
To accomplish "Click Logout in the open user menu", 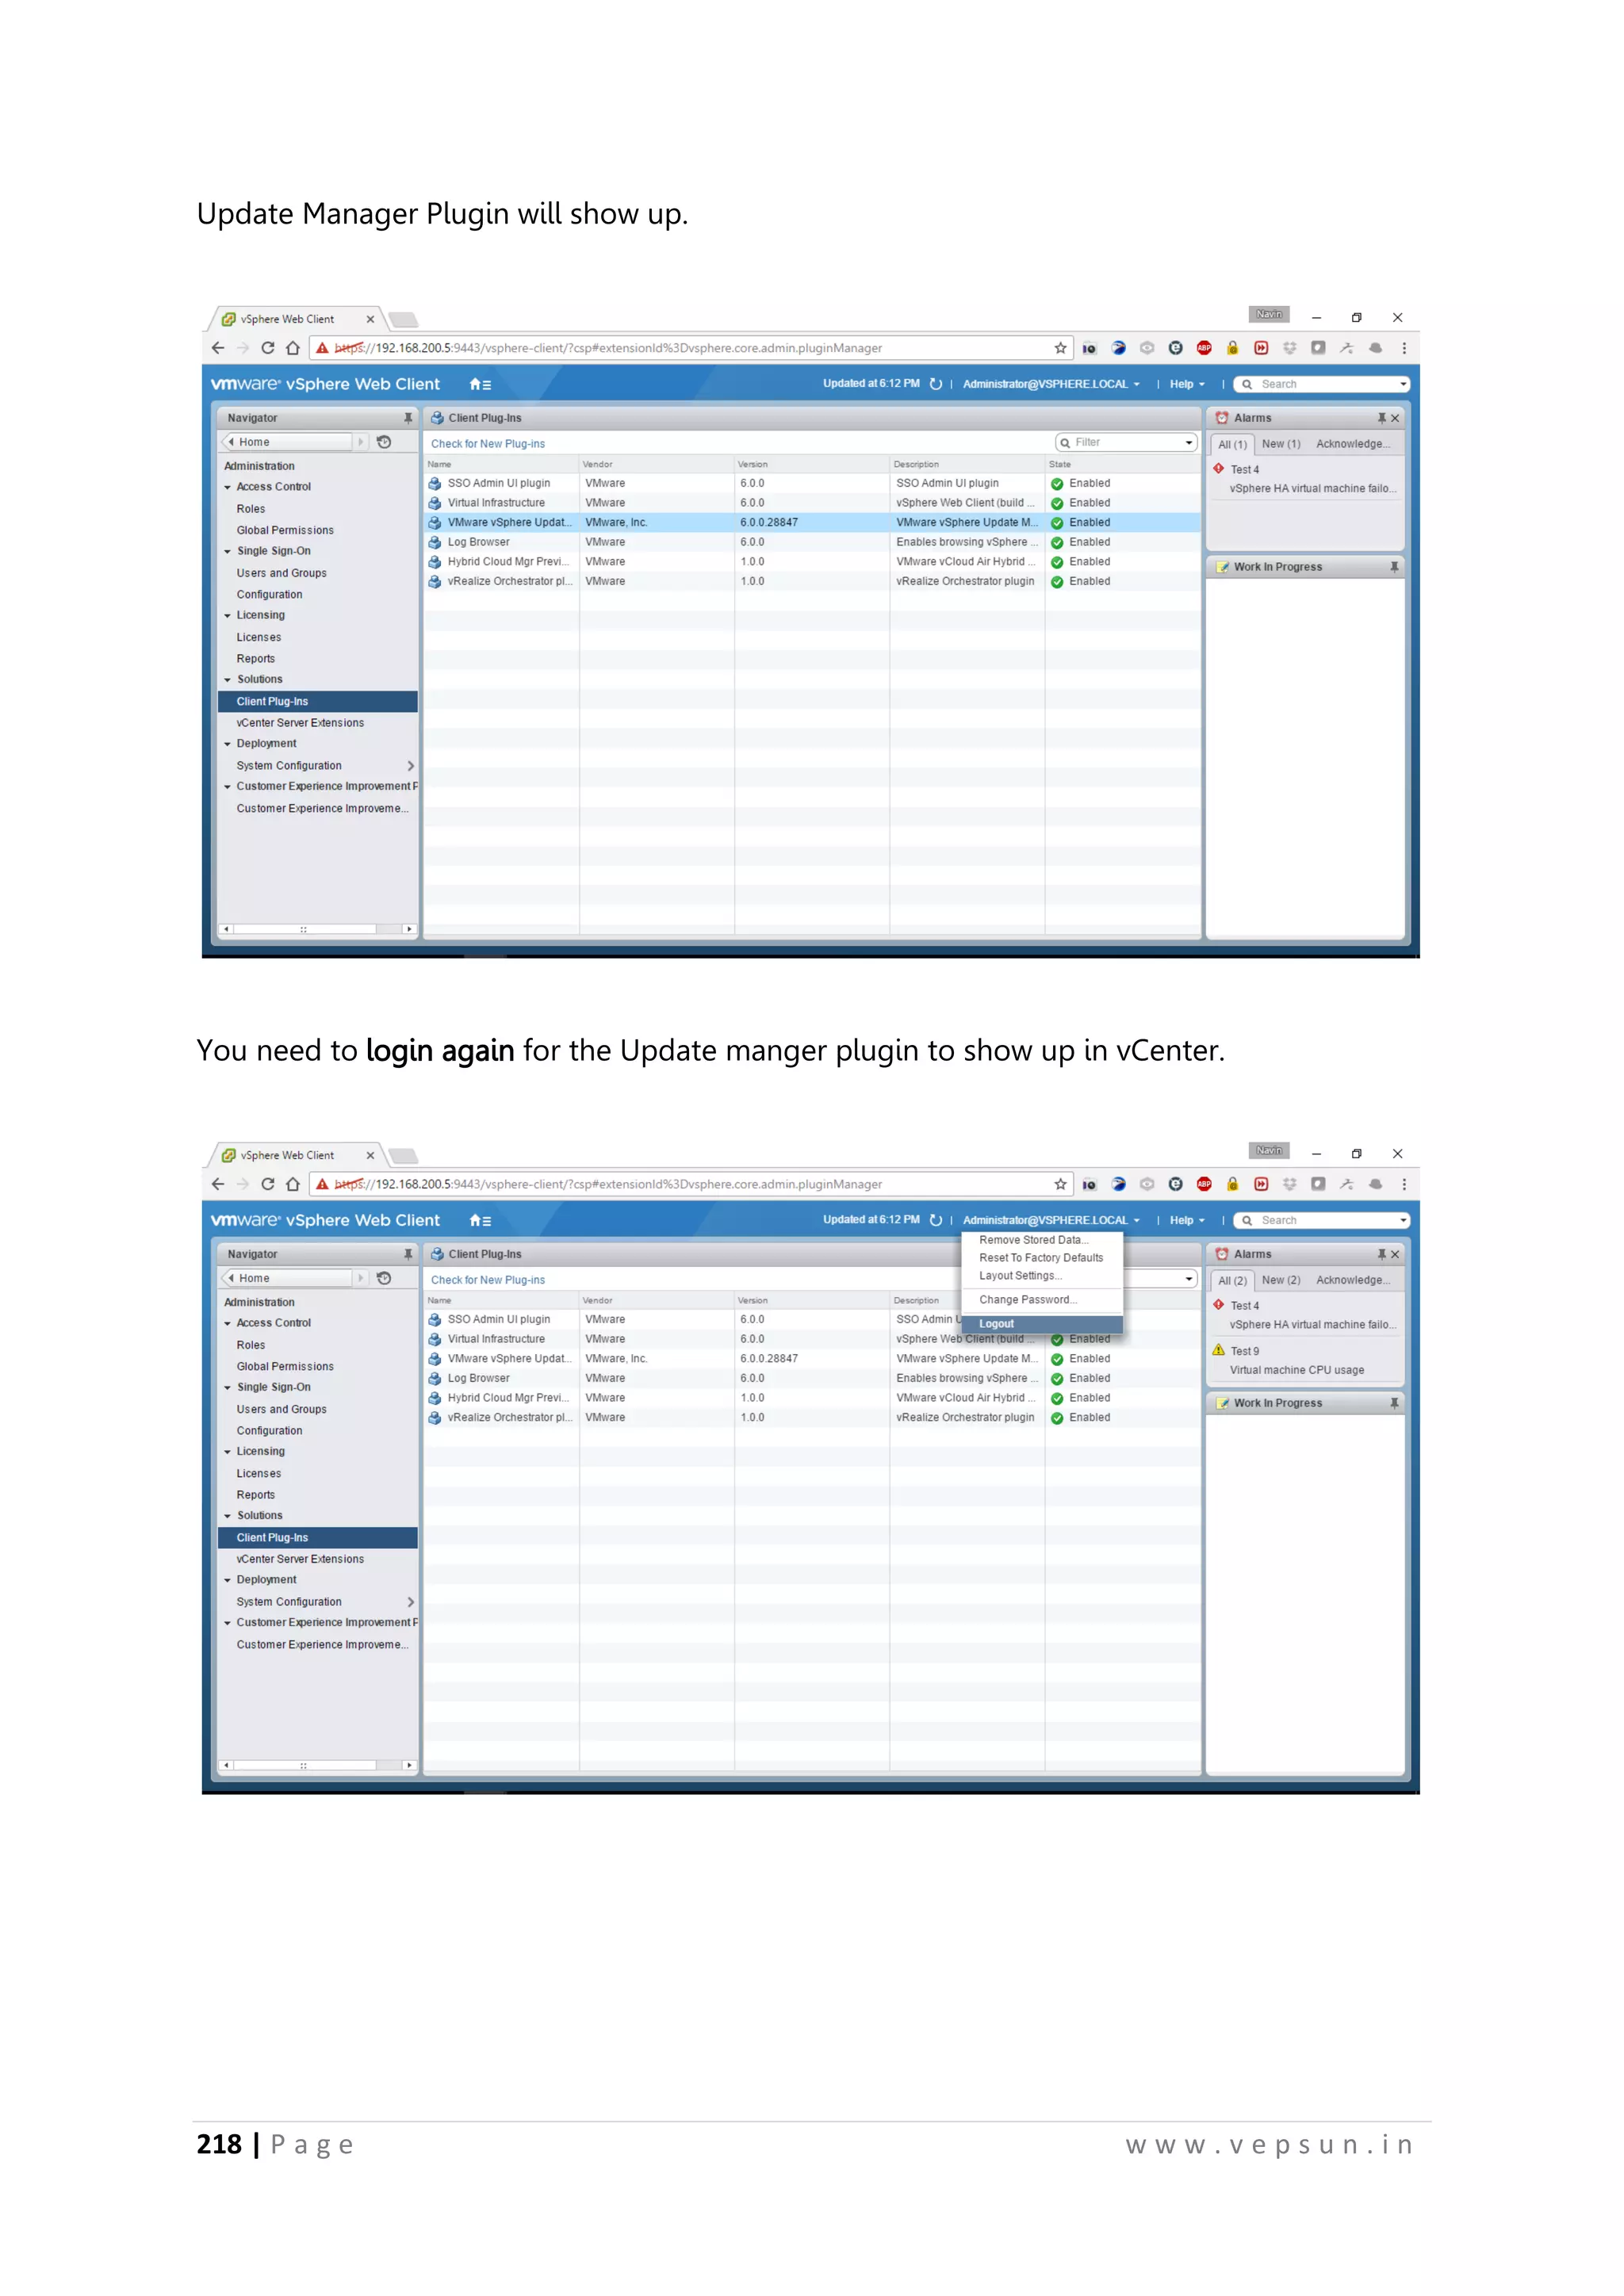I will click(1041, 1323).
